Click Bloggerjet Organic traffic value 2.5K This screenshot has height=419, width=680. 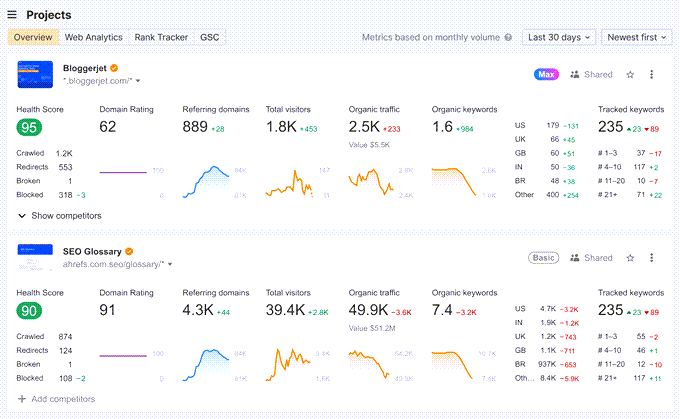[x=364, y=127]
